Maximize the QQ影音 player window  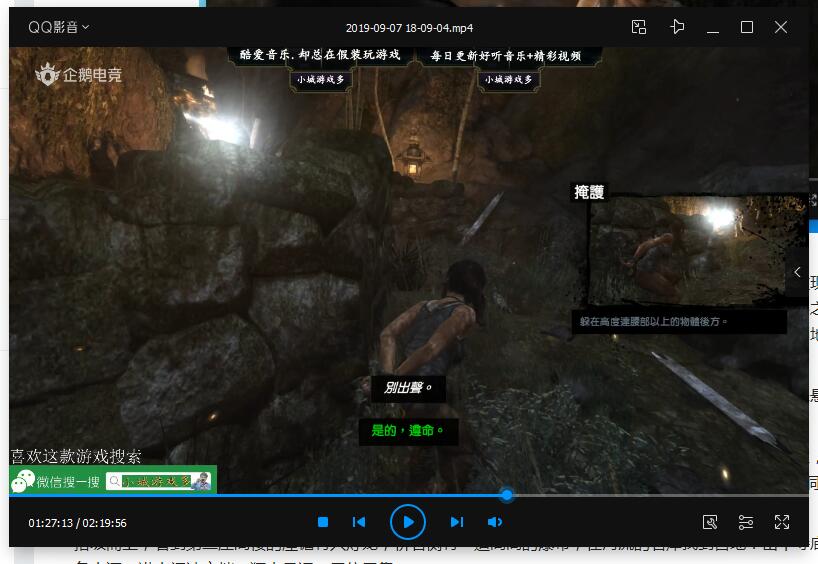tap(747, 27)
